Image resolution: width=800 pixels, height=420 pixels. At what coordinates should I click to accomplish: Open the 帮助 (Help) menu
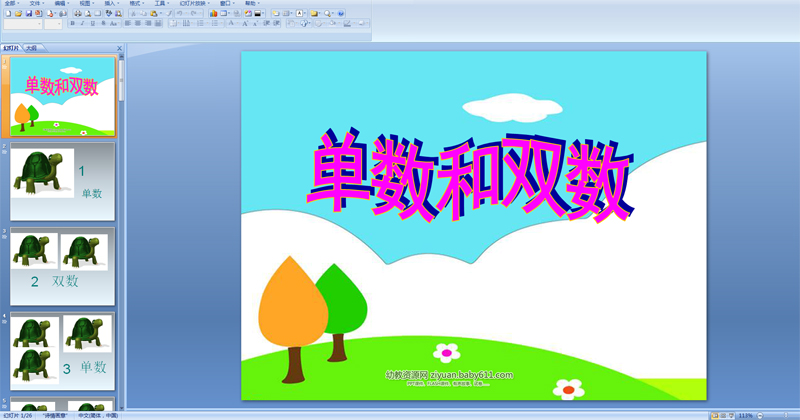pyautogui.click(x=253, y=3)
